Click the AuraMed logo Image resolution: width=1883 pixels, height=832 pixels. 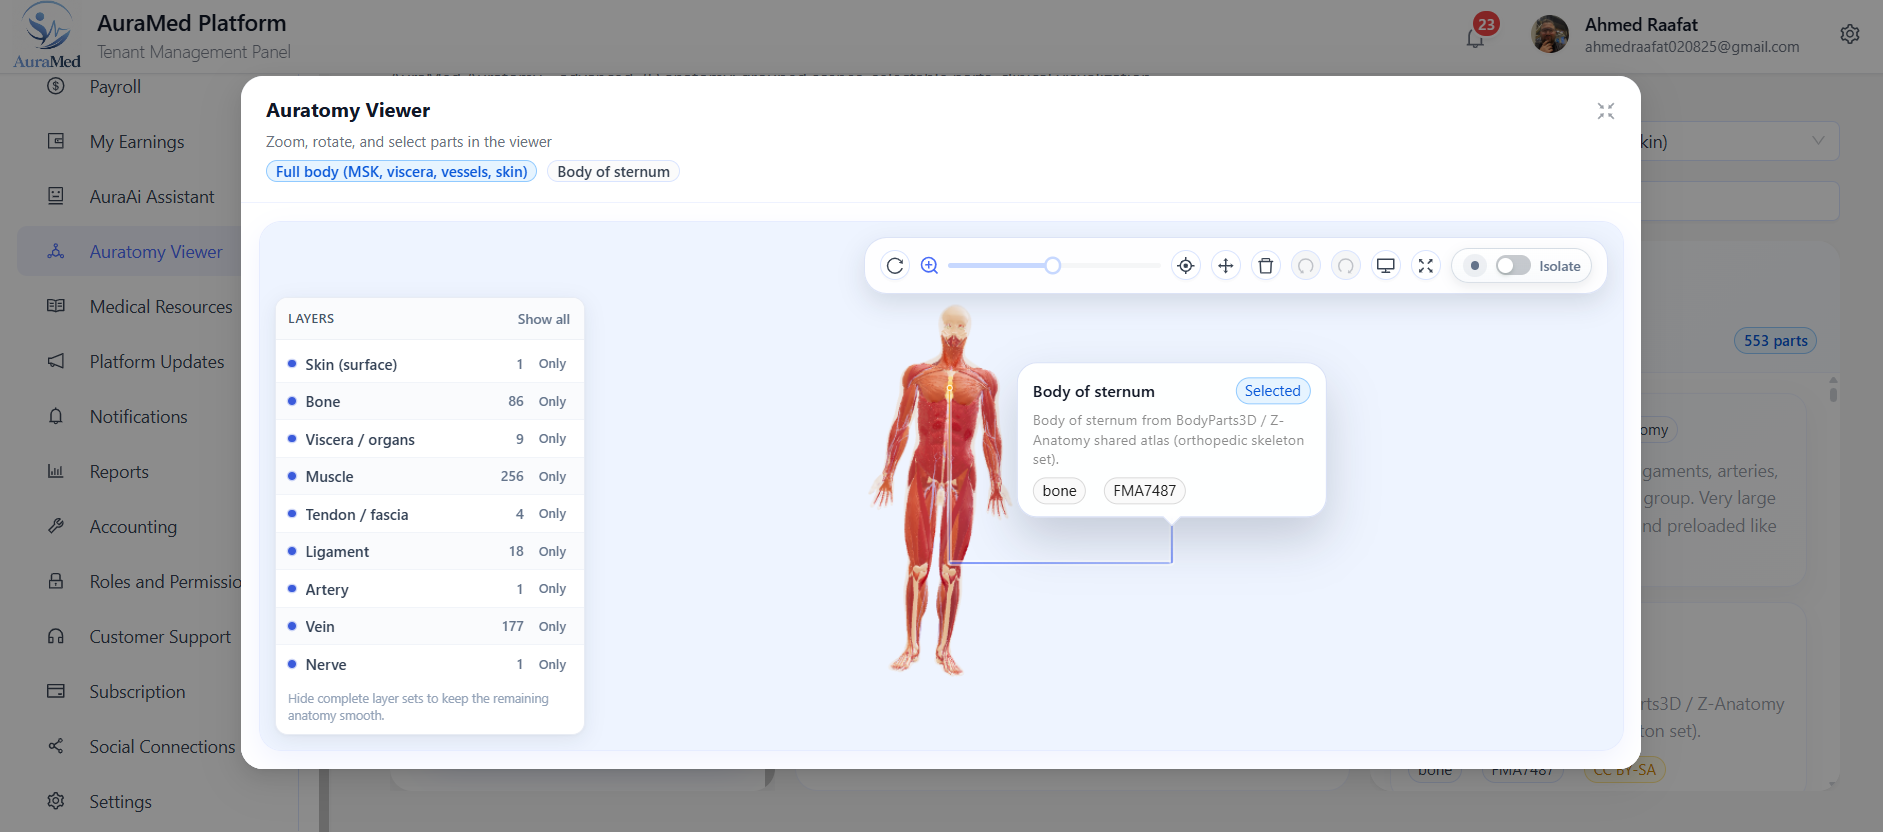[47, 36]
